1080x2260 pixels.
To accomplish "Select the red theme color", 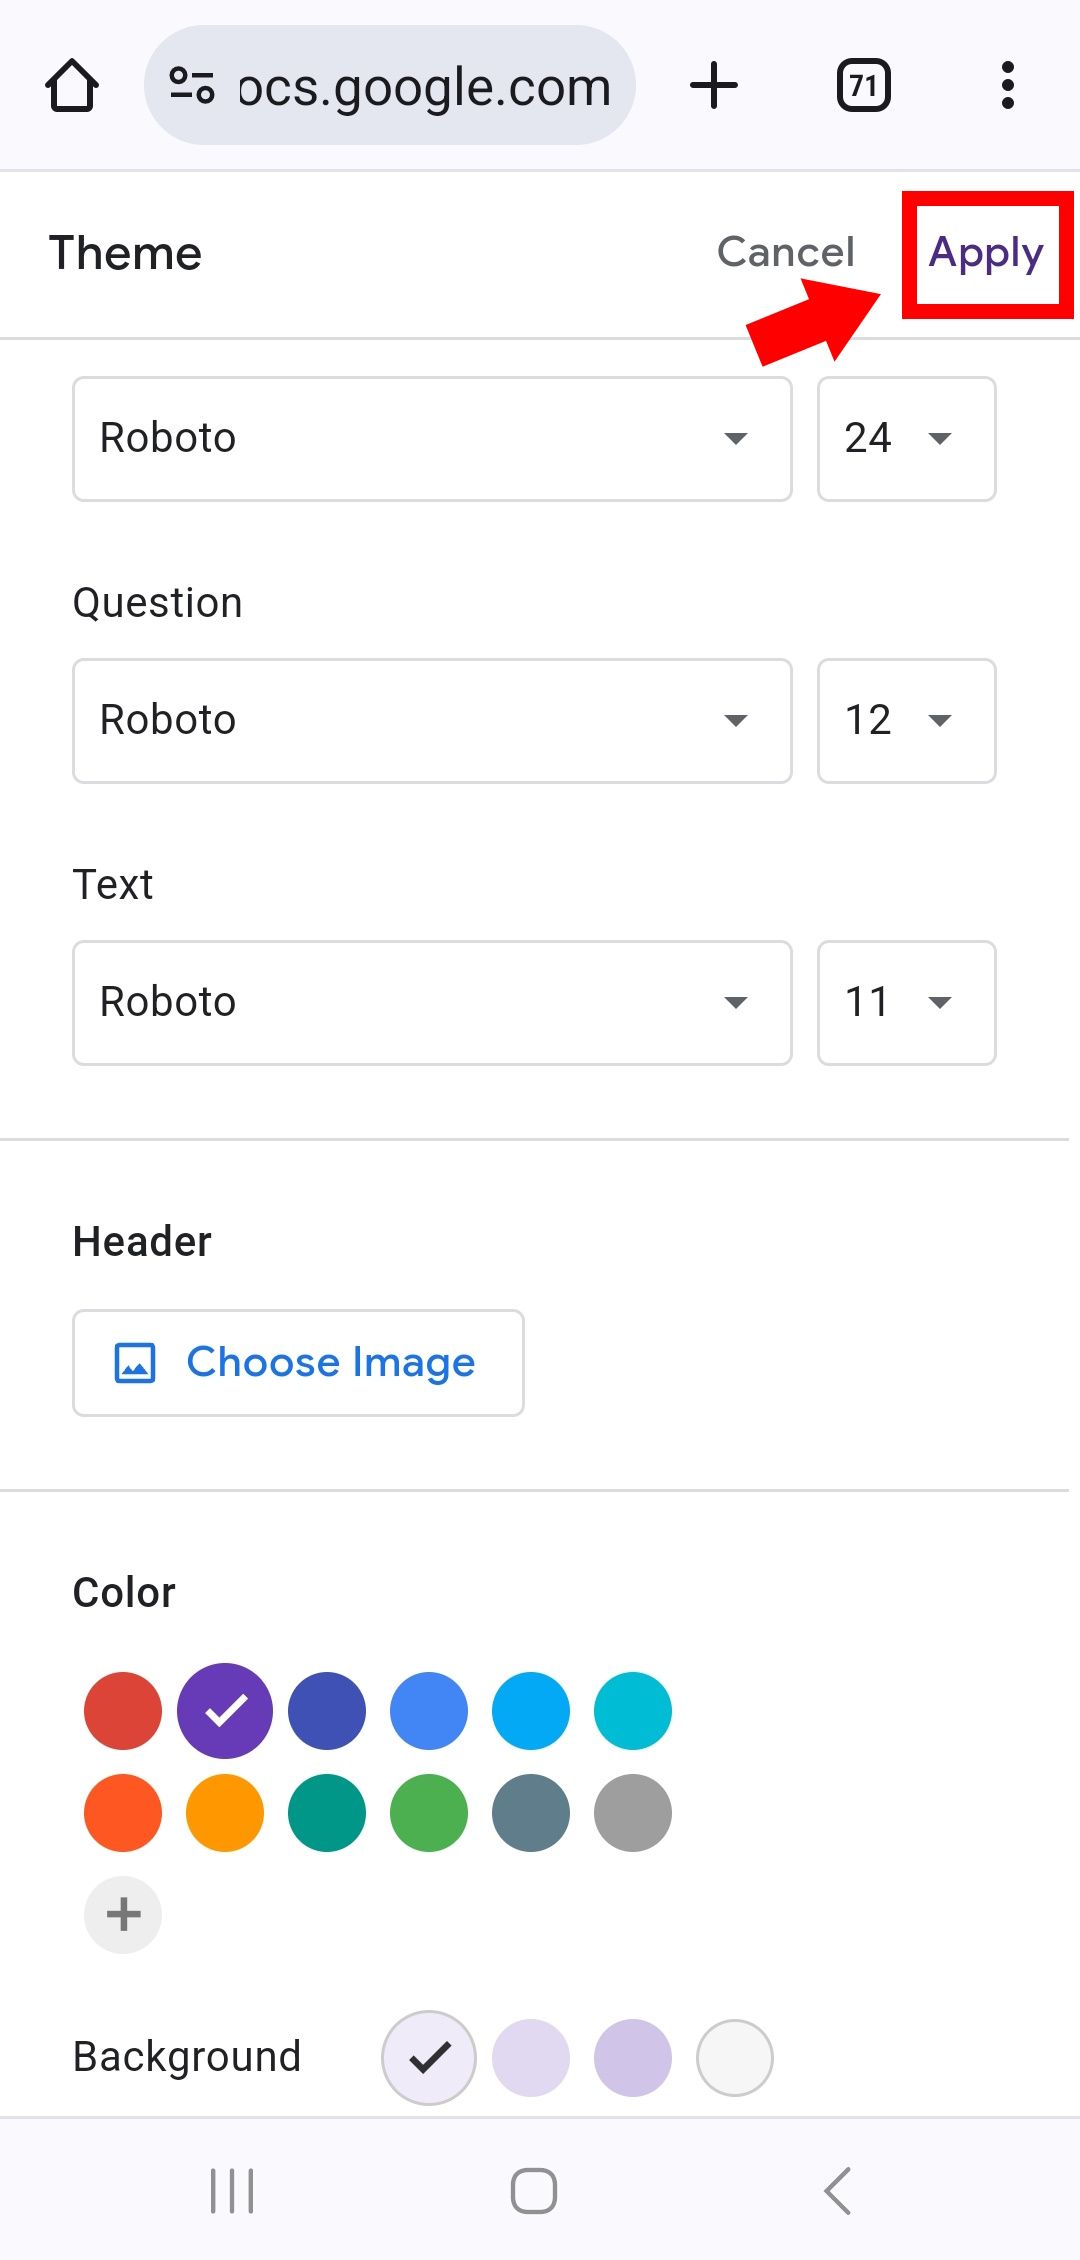I will tap(122, 1710).
